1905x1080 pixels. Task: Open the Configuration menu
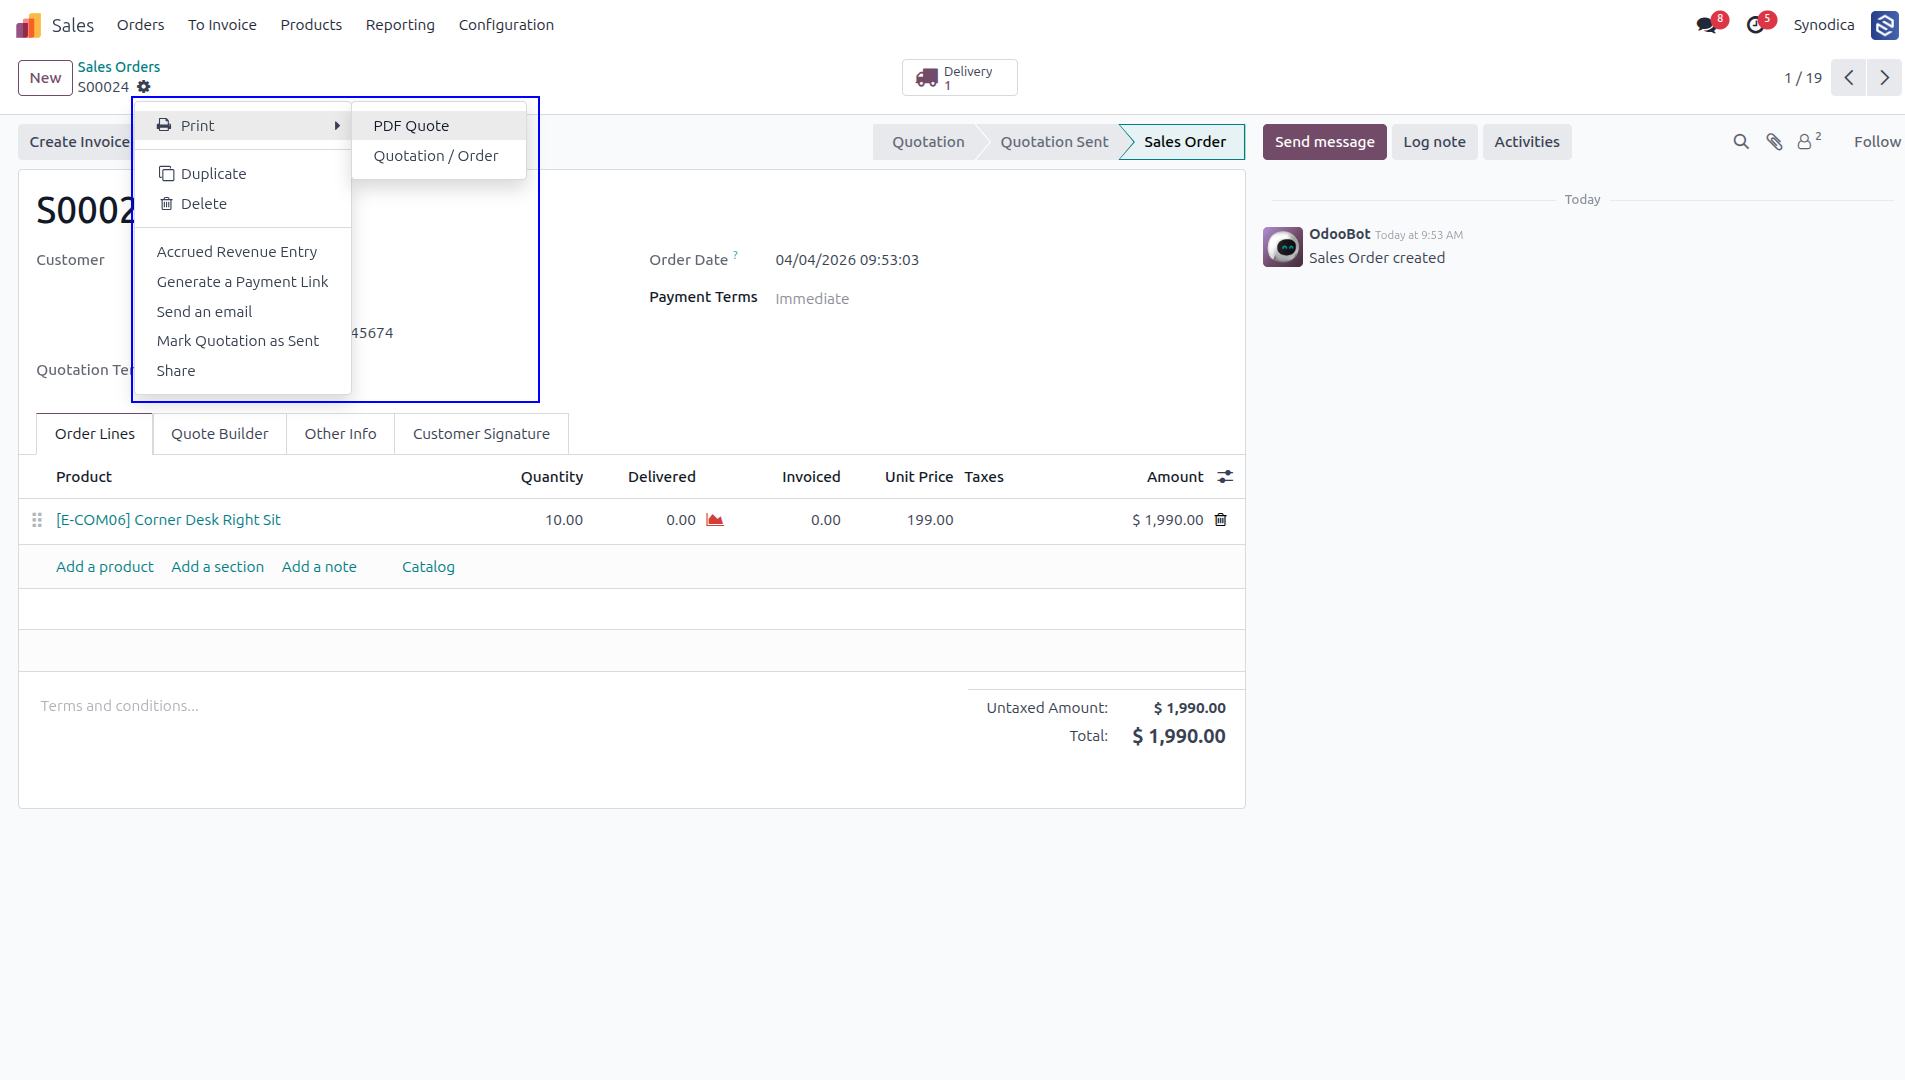pos(506,25)
